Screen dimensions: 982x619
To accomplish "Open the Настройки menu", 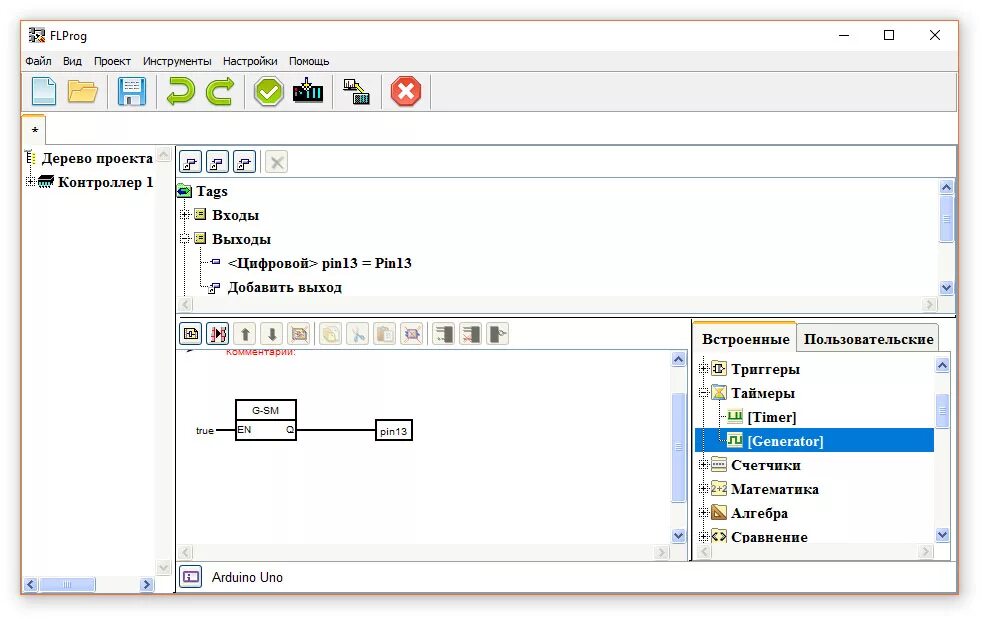I will (250, 61).
